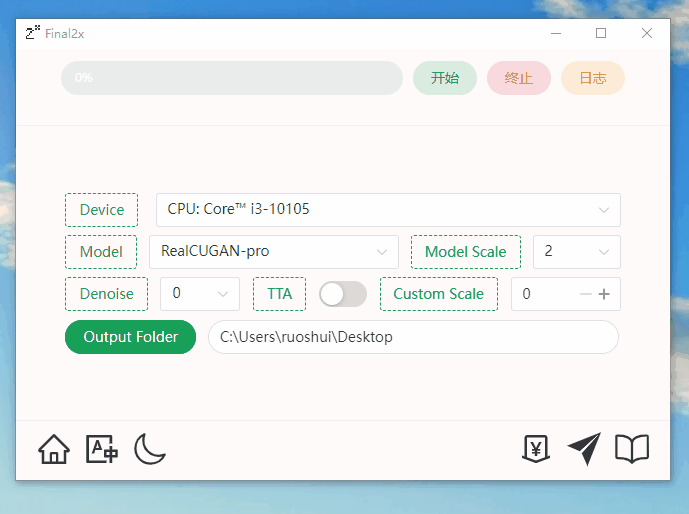The image size is (689, 514).
Task: Click the Custom Scale label
Action: click(x=439, y=294)
